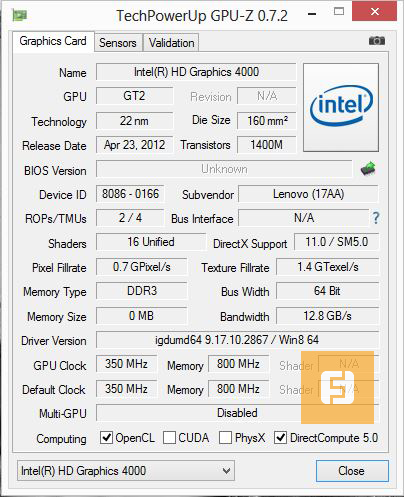Click the camera screenshot icon
Screen dimensions: 404x497
coord(377,41)
